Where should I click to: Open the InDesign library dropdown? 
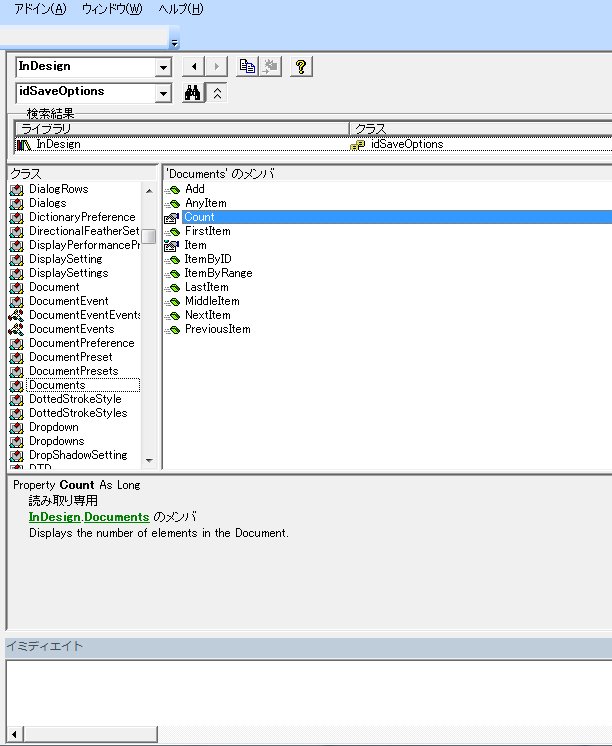163,67
